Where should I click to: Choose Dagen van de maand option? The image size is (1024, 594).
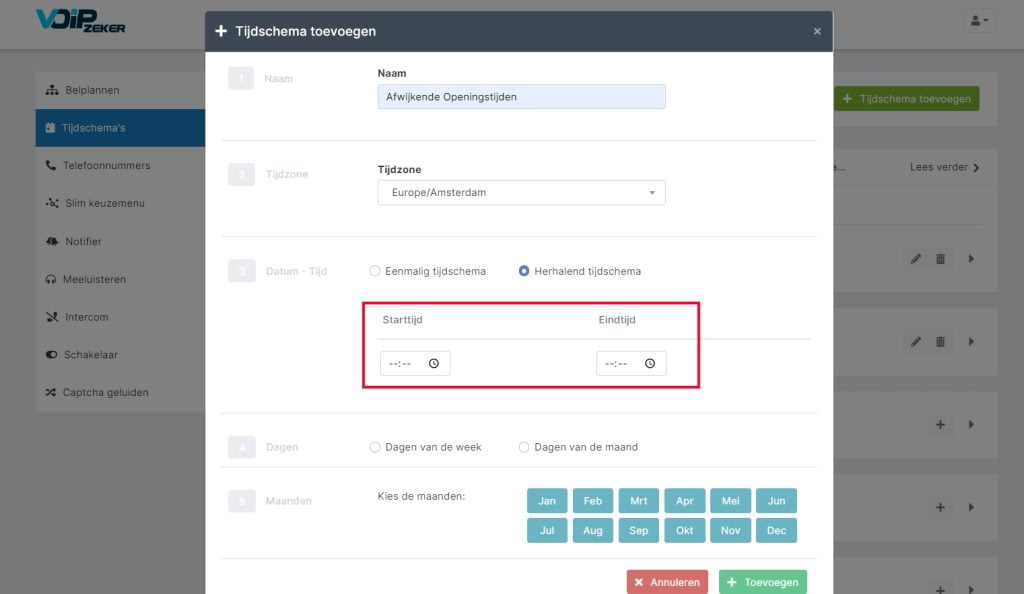point(524,447)
